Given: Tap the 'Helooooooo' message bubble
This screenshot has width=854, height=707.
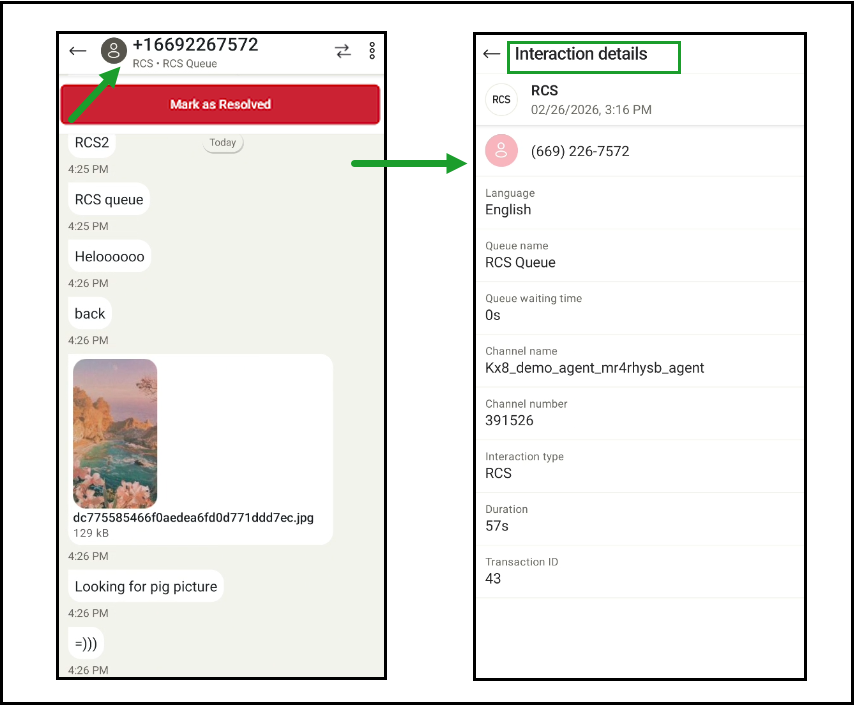Looking at the screenshot, I should click(x=110, y=257).
